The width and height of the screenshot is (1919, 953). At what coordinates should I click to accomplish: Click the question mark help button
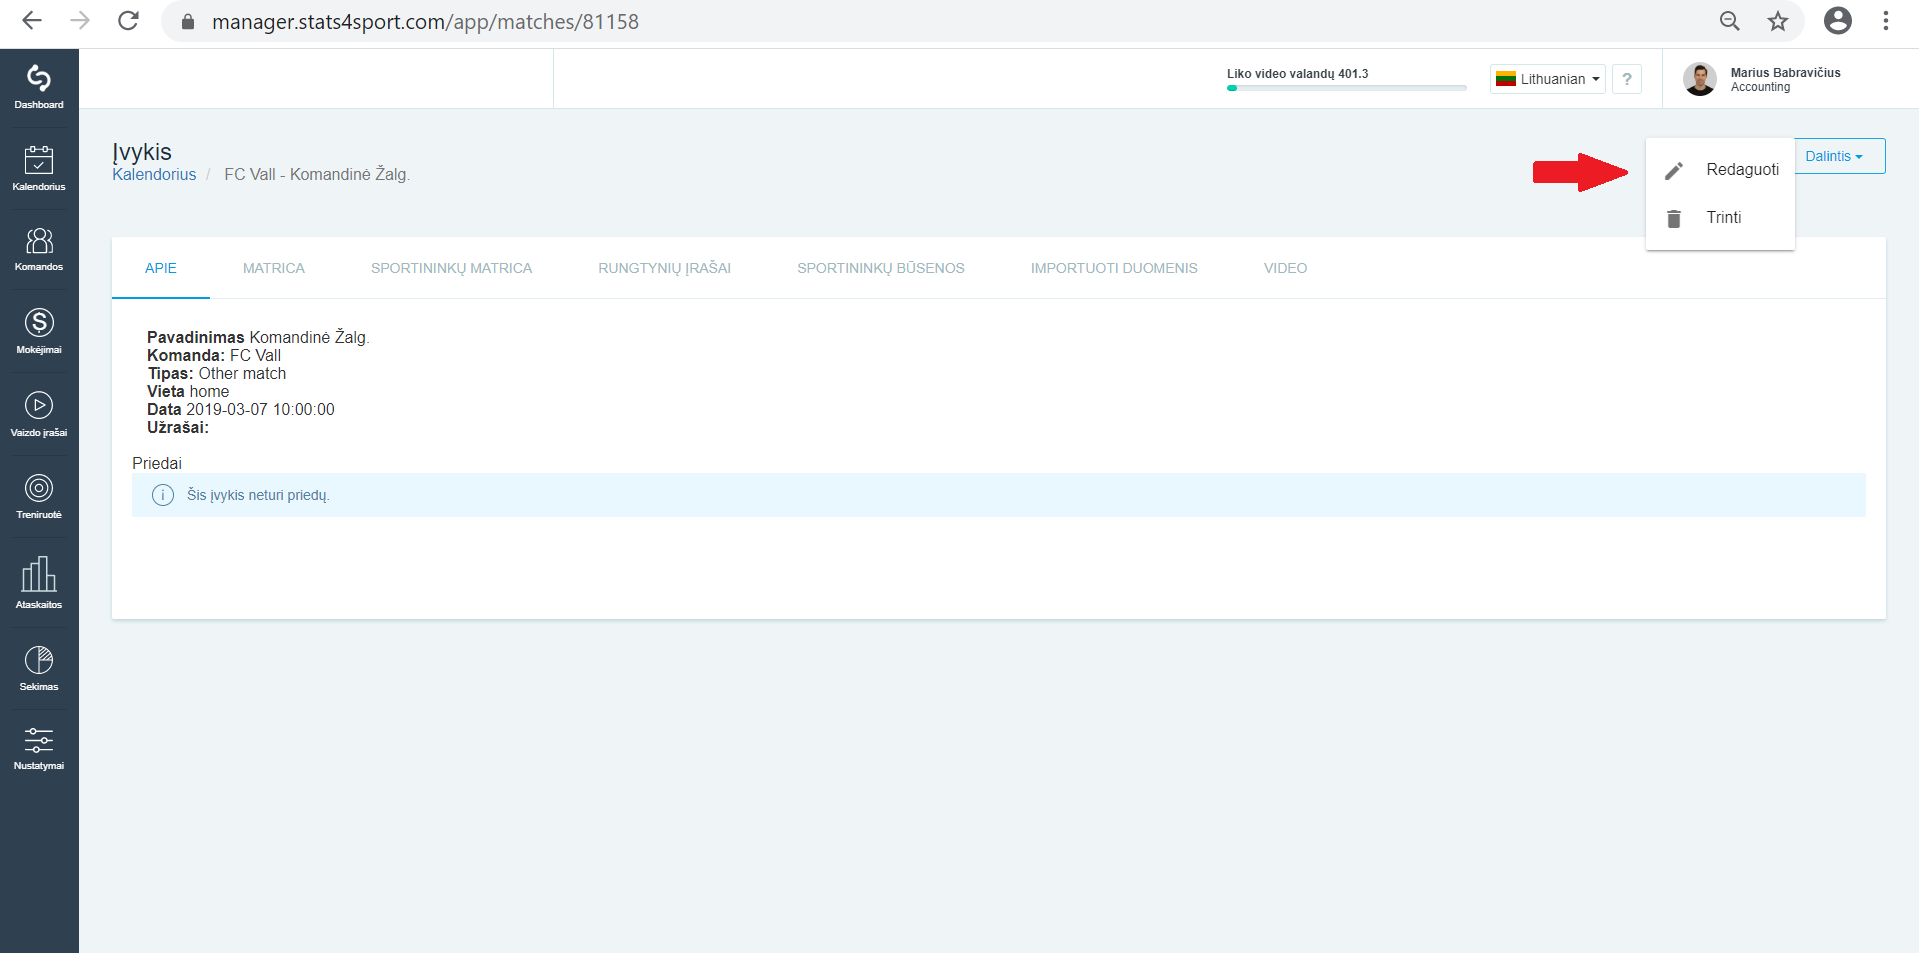pyautogui.click(x=1627, y=79)
